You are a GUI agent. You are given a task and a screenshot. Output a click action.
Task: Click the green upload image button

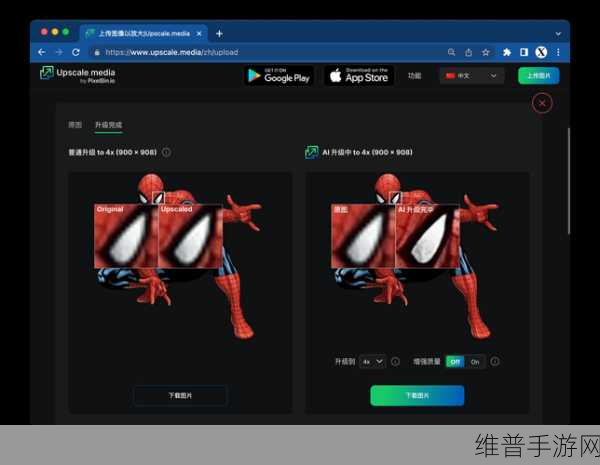539,75
